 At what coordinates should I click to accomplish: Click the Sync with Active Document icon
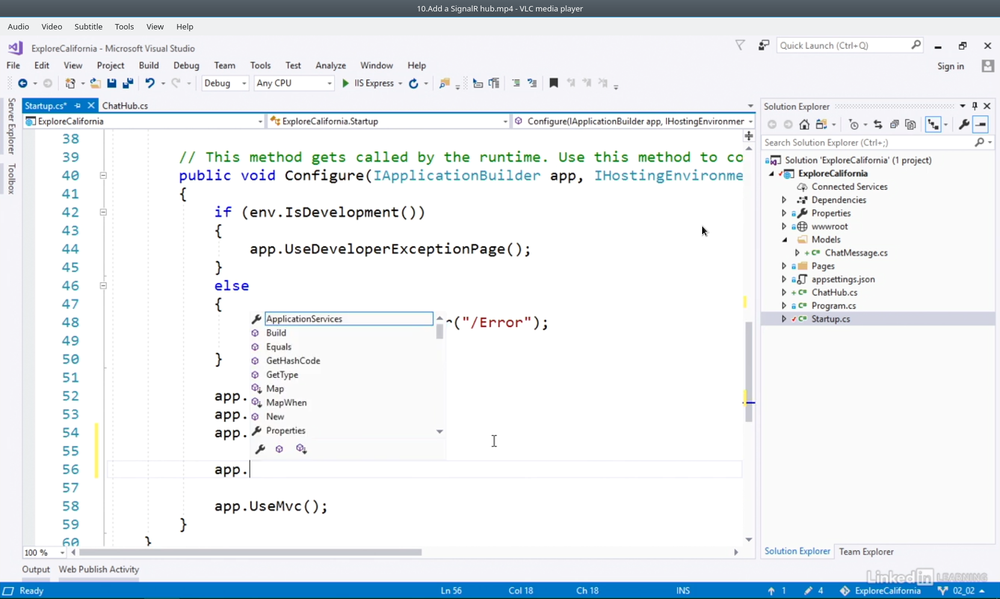point(878,124)
